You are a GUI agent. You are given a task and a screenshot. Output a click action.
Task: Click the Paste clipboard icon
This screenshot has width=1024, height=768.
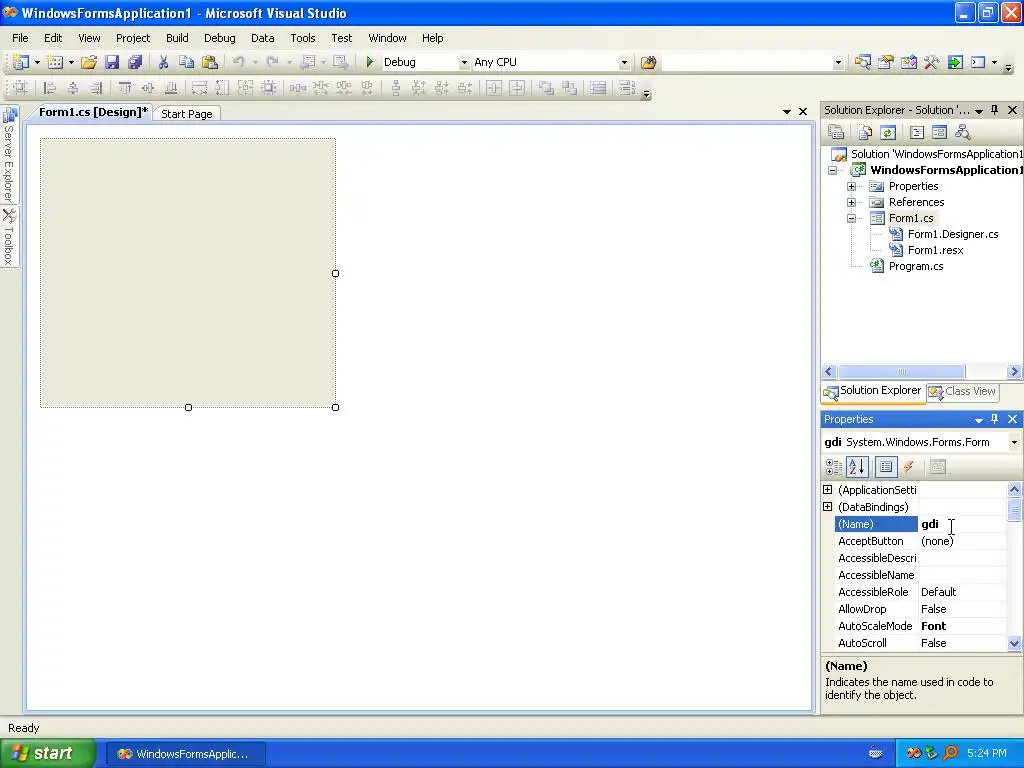point(210,62)
